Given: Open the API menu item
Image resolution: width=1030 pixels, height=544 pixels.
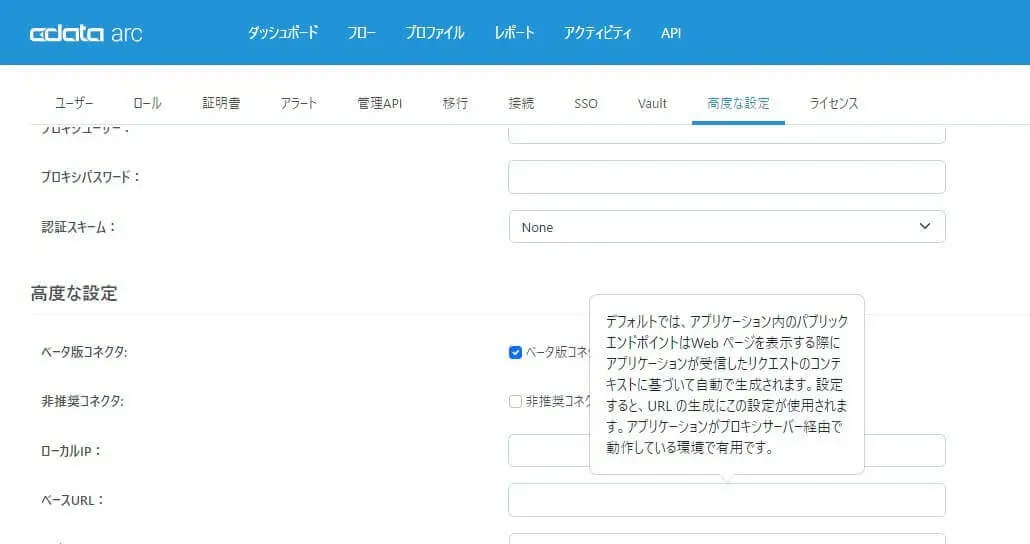Looking at the screenshot, I should pos(671,33).
